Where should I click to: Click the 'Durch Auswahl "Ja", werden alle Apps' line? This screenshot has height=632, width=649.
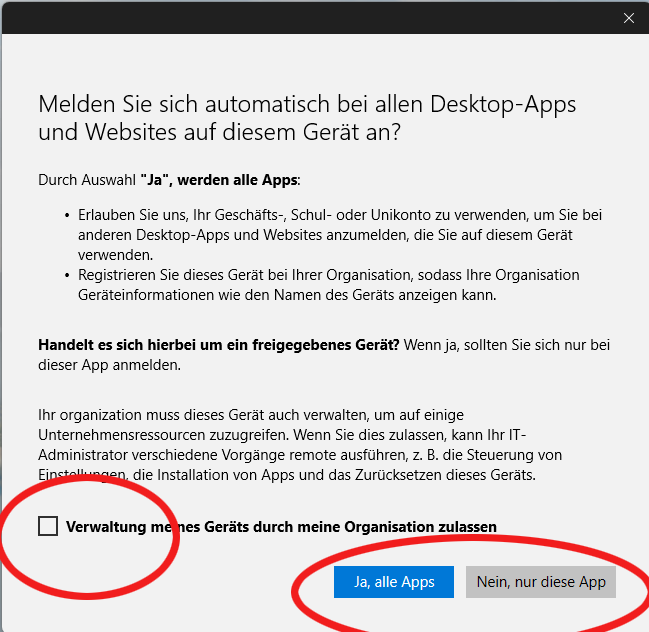point(169,180)
